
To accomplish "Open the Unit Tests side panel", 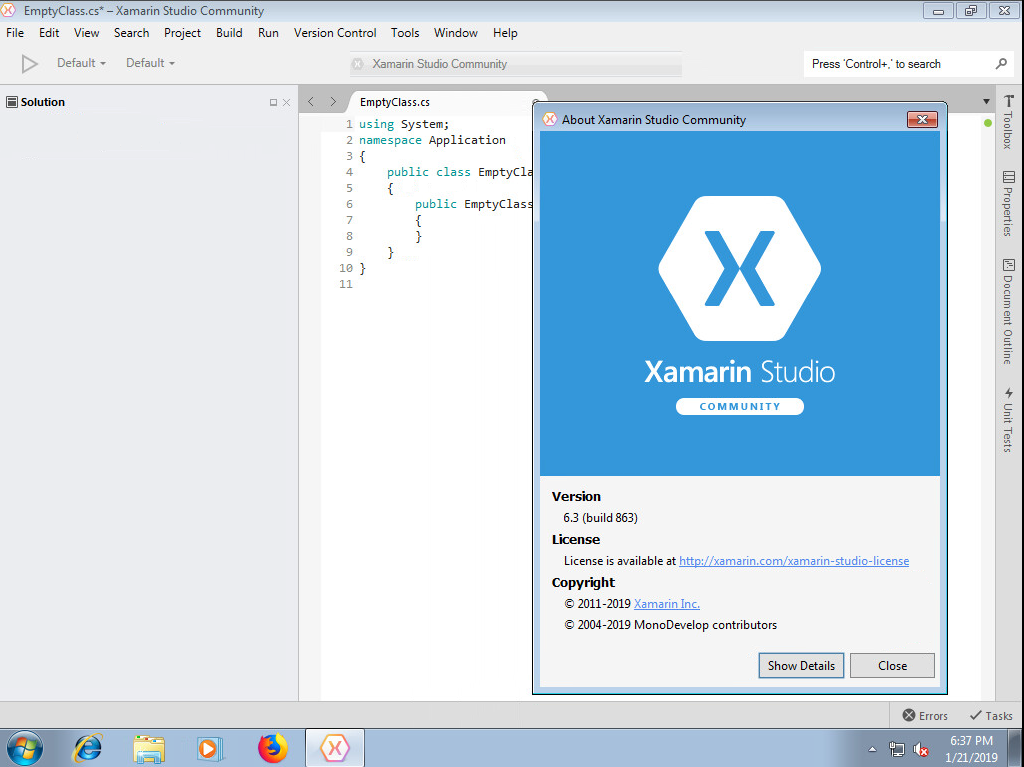I will [1007, 420].
